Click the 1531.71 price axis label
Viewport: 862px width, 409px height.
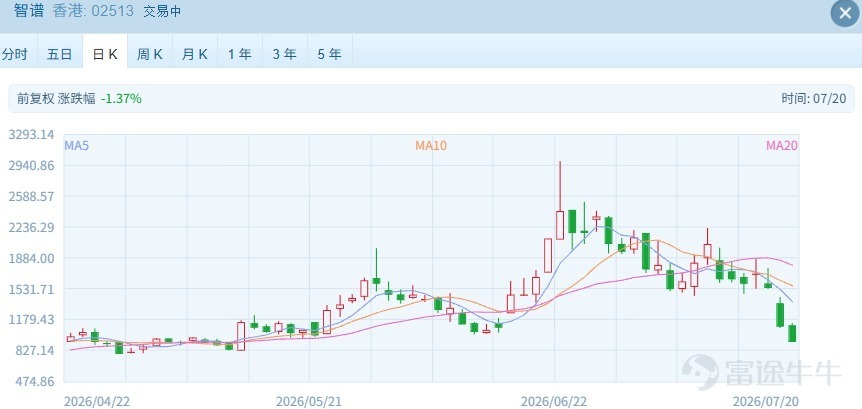click(x=31, y=289)
